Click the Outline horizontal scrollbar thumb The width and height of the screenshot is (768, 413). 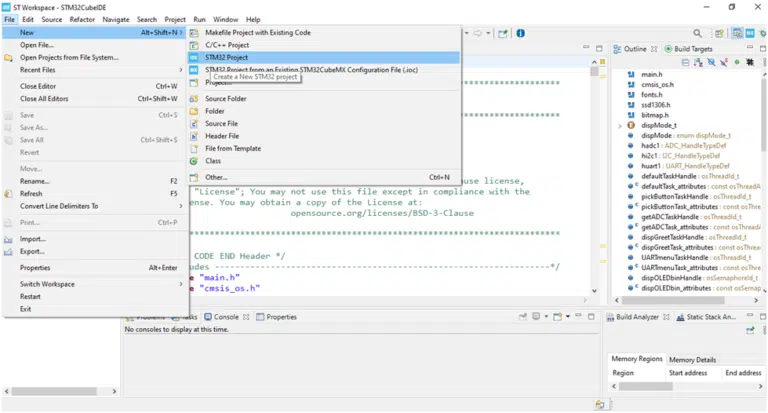click(673, 300)
